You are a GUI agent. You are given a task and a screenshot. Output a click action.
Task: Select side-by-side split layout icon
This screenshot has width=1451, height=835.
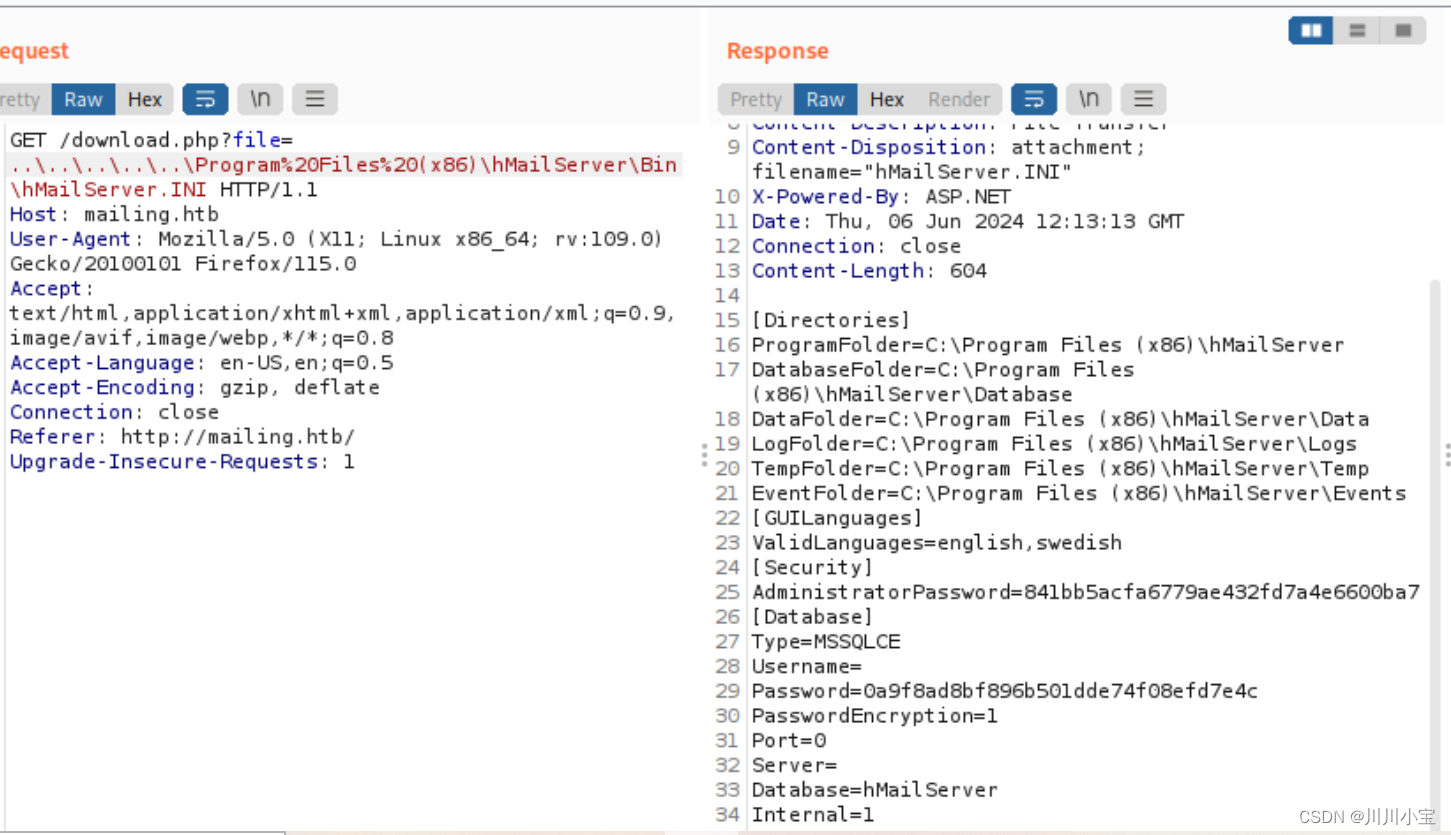click(1311, 31)
